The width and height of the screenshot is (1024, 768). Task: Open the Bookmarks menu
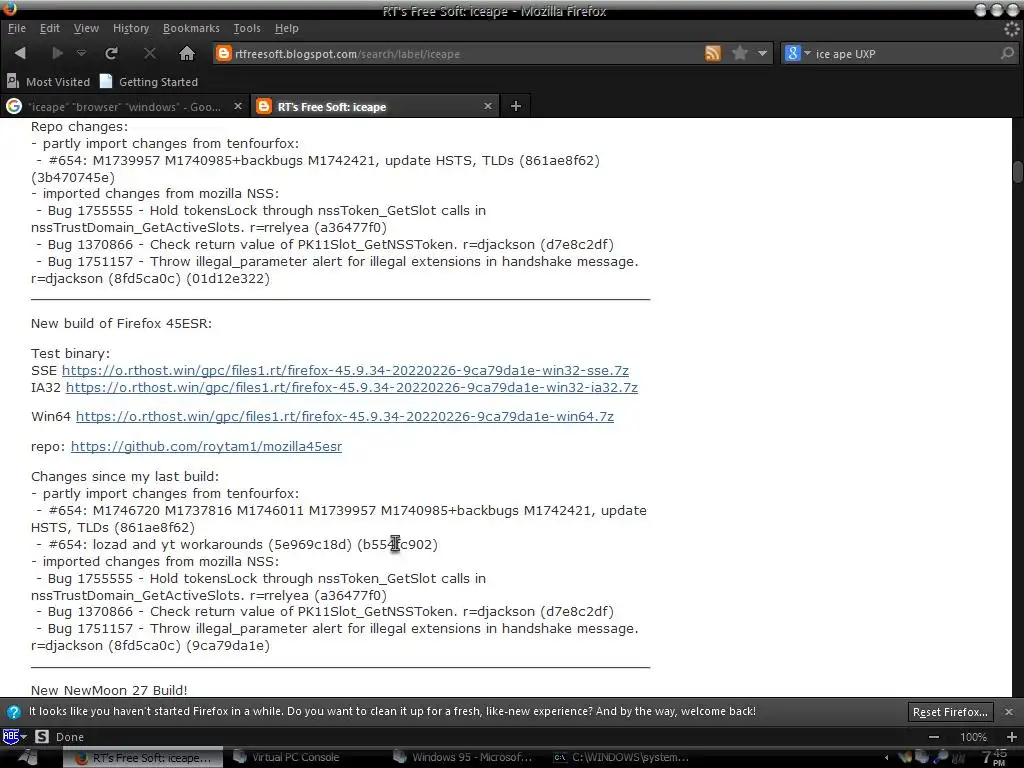pos(191,28)
